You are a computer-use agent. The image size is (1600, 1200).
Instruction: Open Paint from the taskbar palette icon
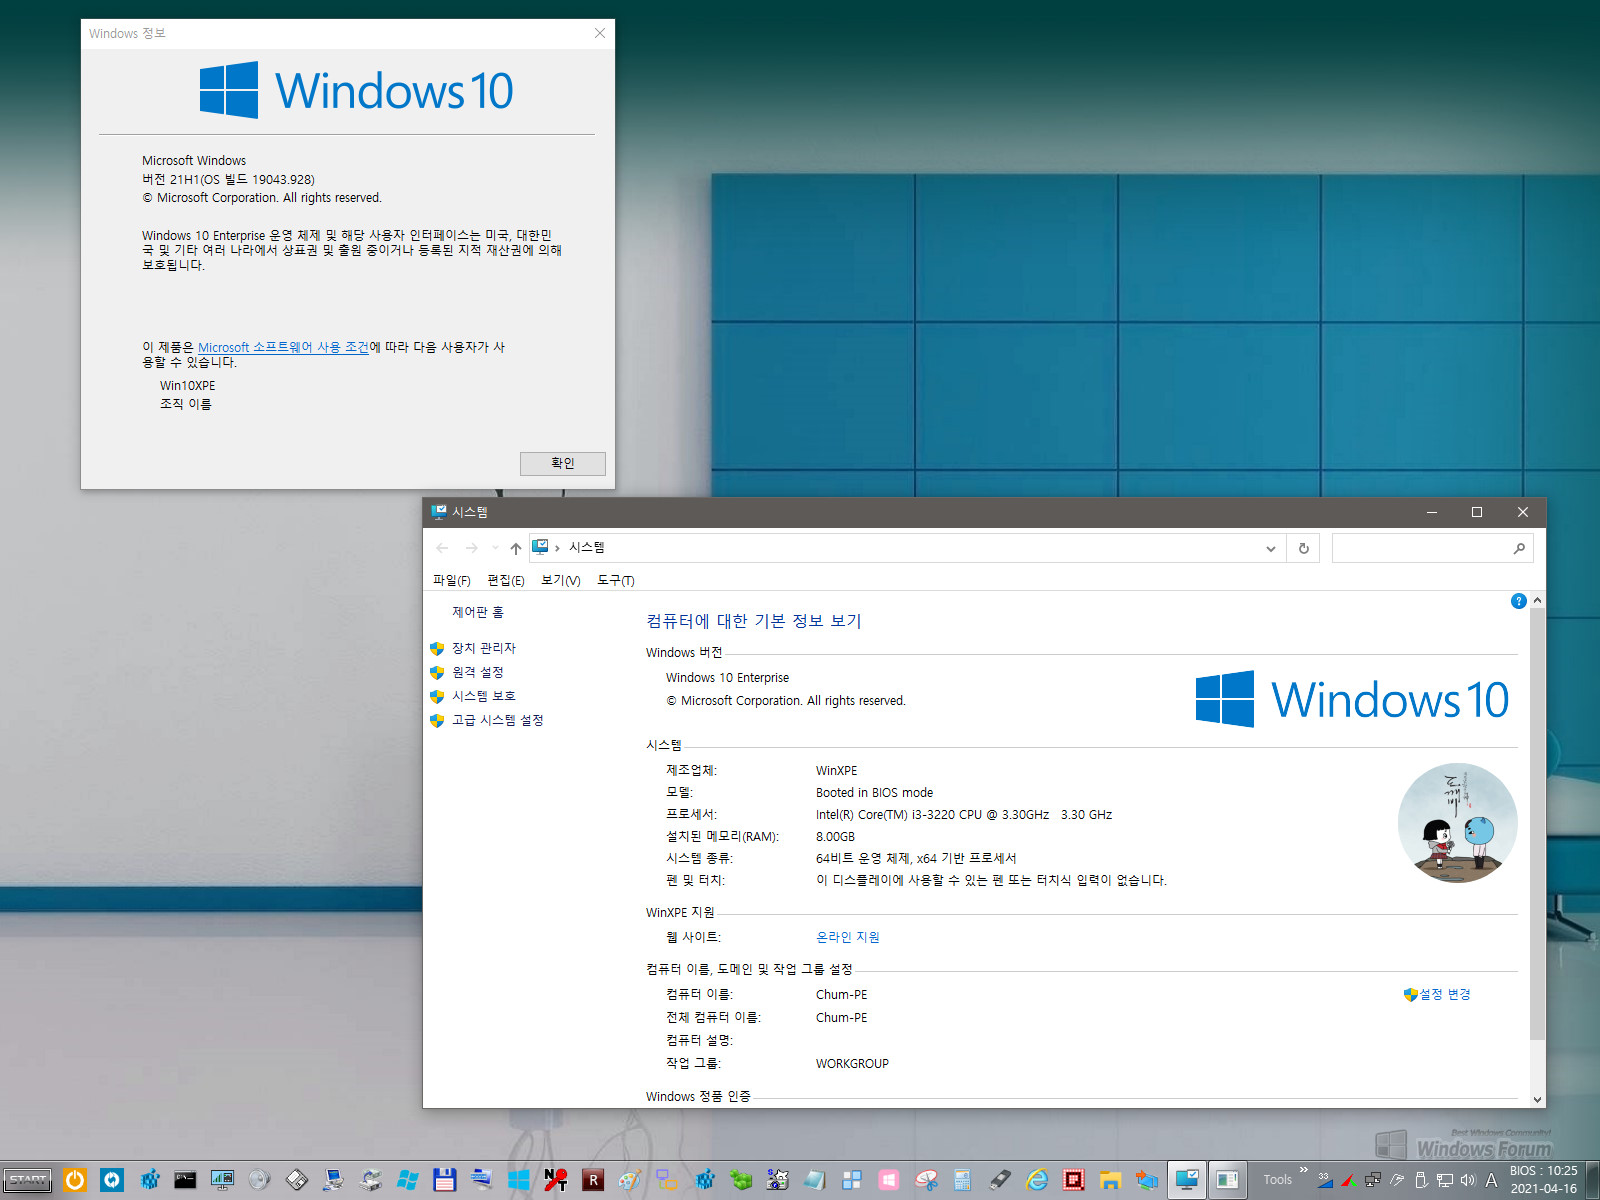629,1180
